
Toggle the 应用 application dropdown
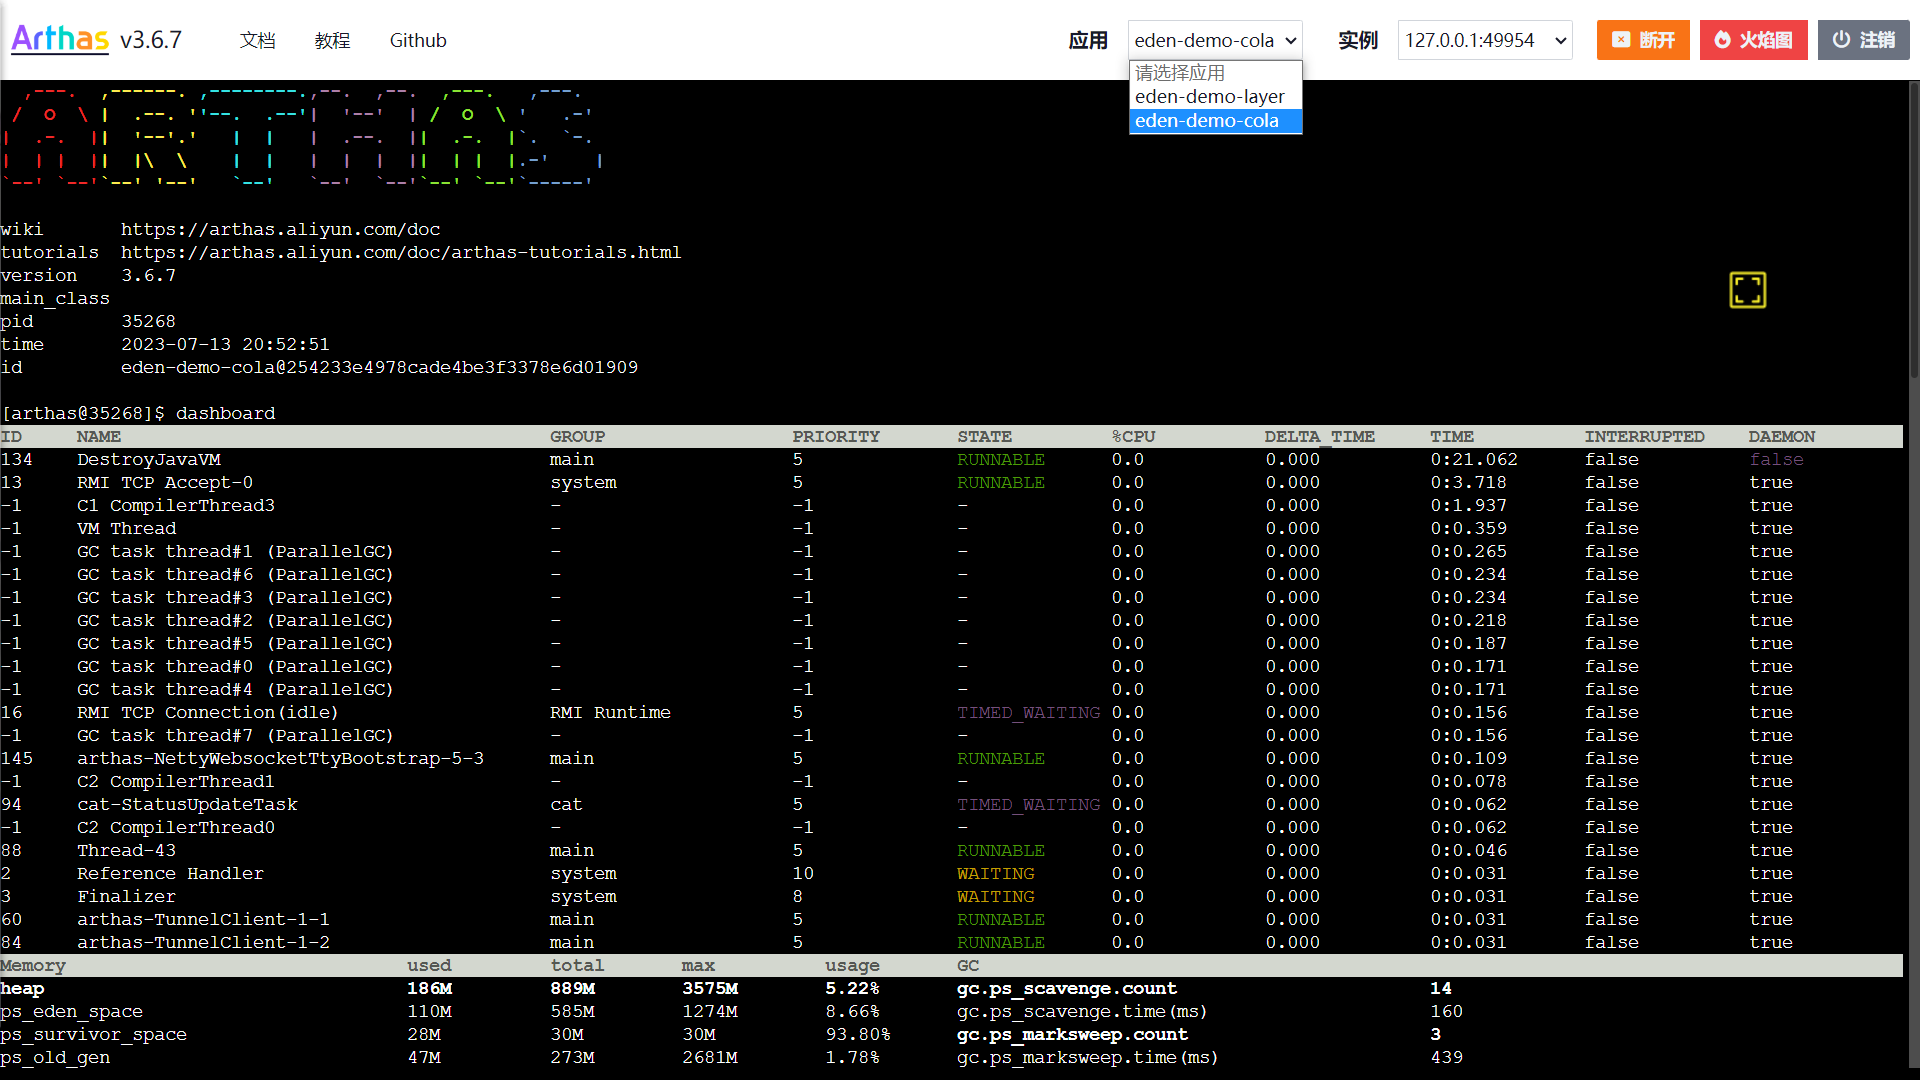click(x=1215, y=40)
